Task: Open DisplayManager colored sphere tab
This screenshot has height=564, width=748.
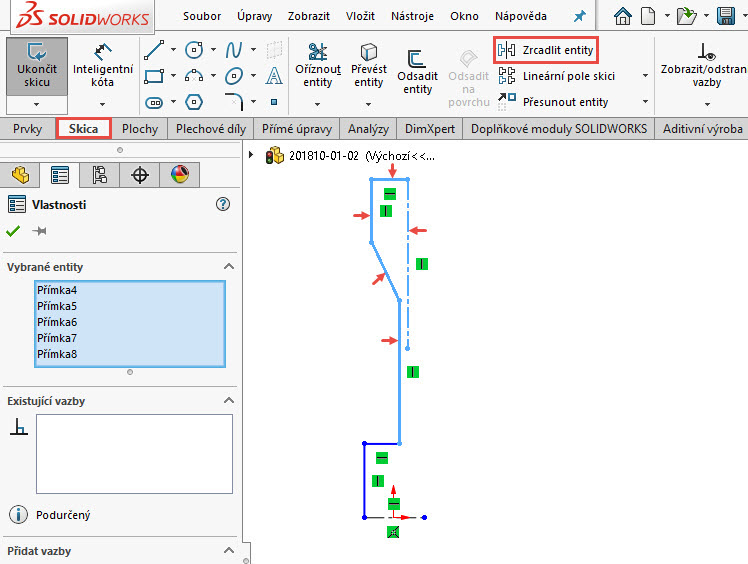Action: (x=179, y=175)
